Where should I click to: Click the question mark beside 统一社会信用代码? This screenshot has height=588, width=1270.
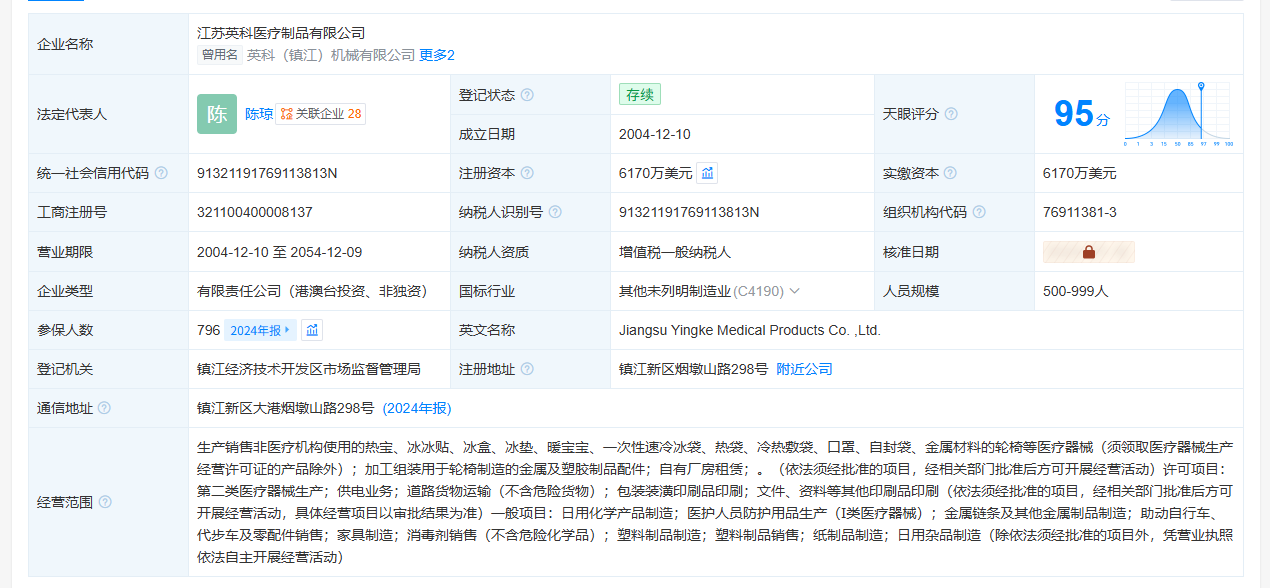[x=161, y=173]
